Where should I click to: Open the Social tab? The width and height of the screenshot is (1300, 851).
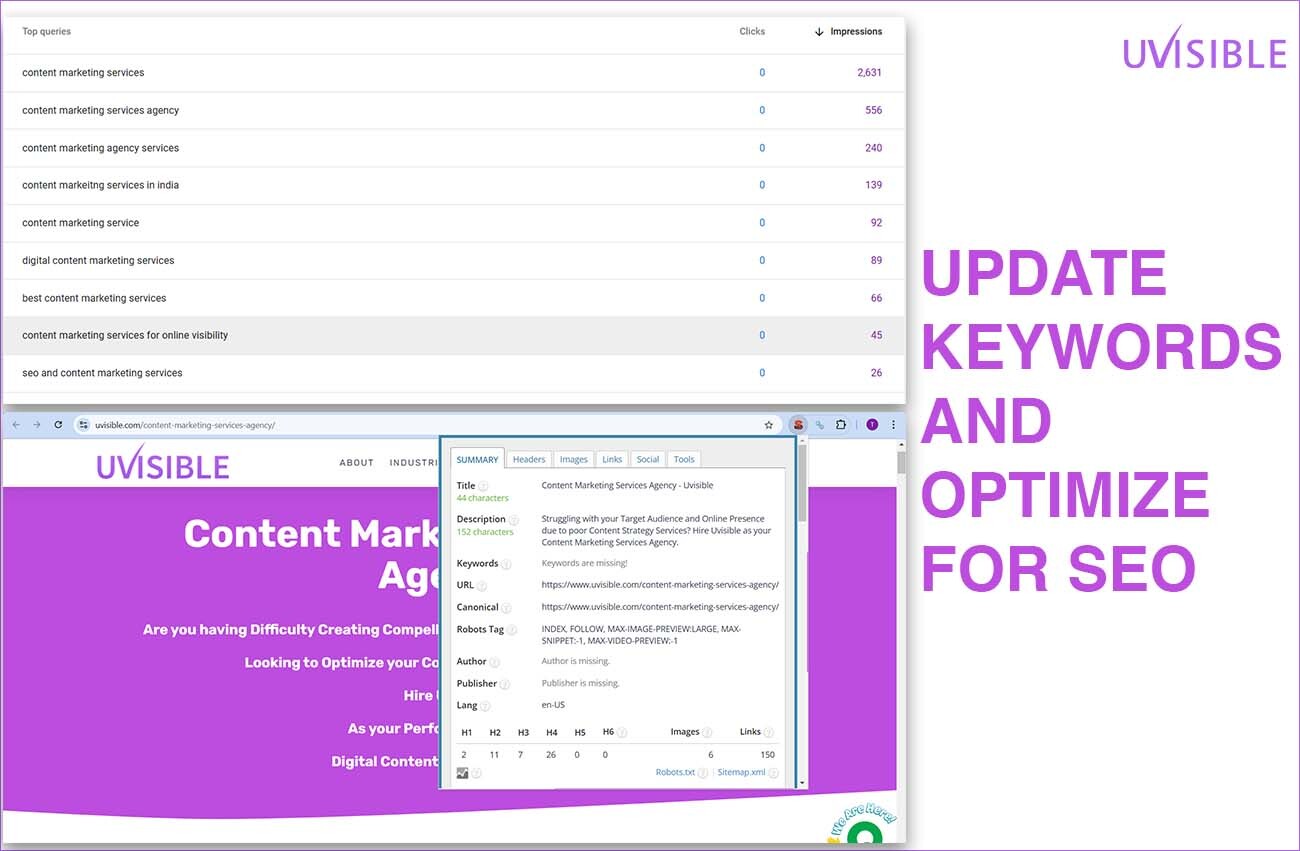[x=648, y=459]
